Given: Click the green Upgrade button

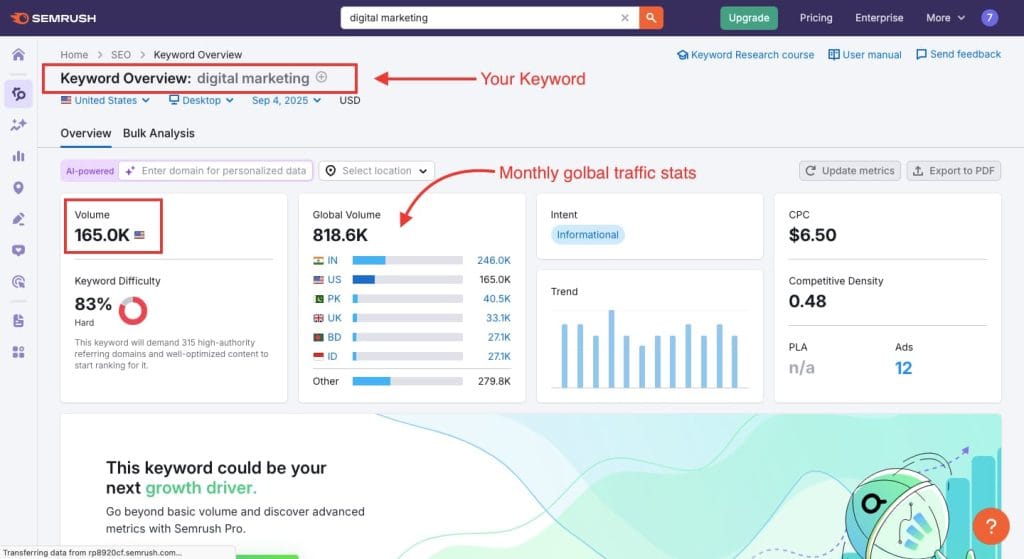Looking at the screenshot, I should pos(748,18).
